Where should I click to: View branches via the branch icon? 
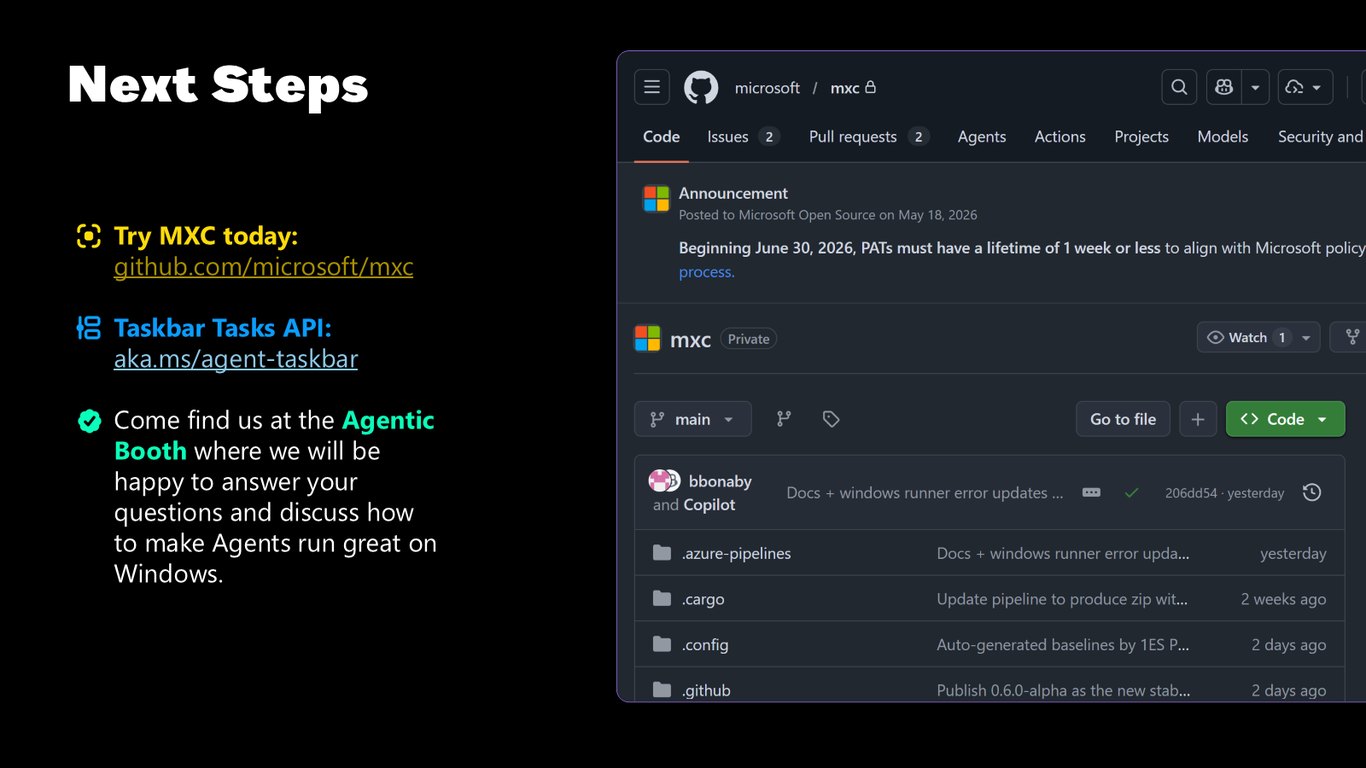coord(784,419)
